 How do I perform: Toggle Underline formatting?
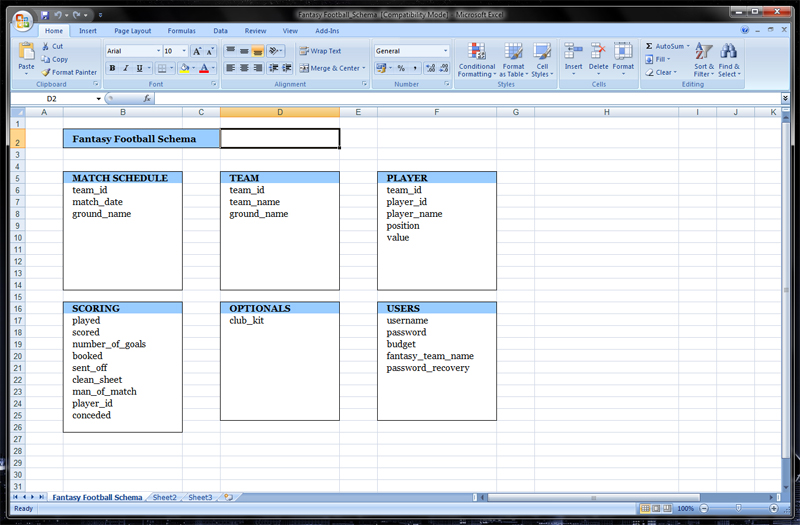[x=139, y=68]
